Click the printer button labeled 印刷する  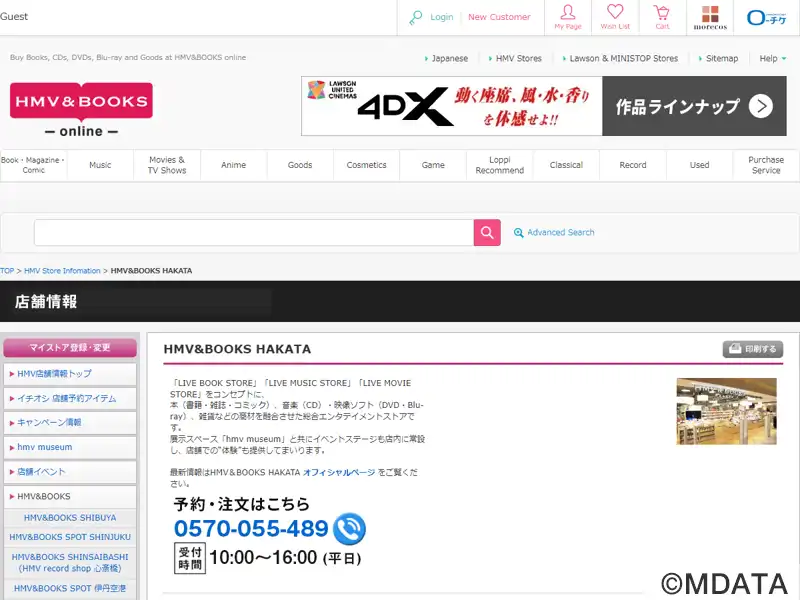[x=753, y=349]
